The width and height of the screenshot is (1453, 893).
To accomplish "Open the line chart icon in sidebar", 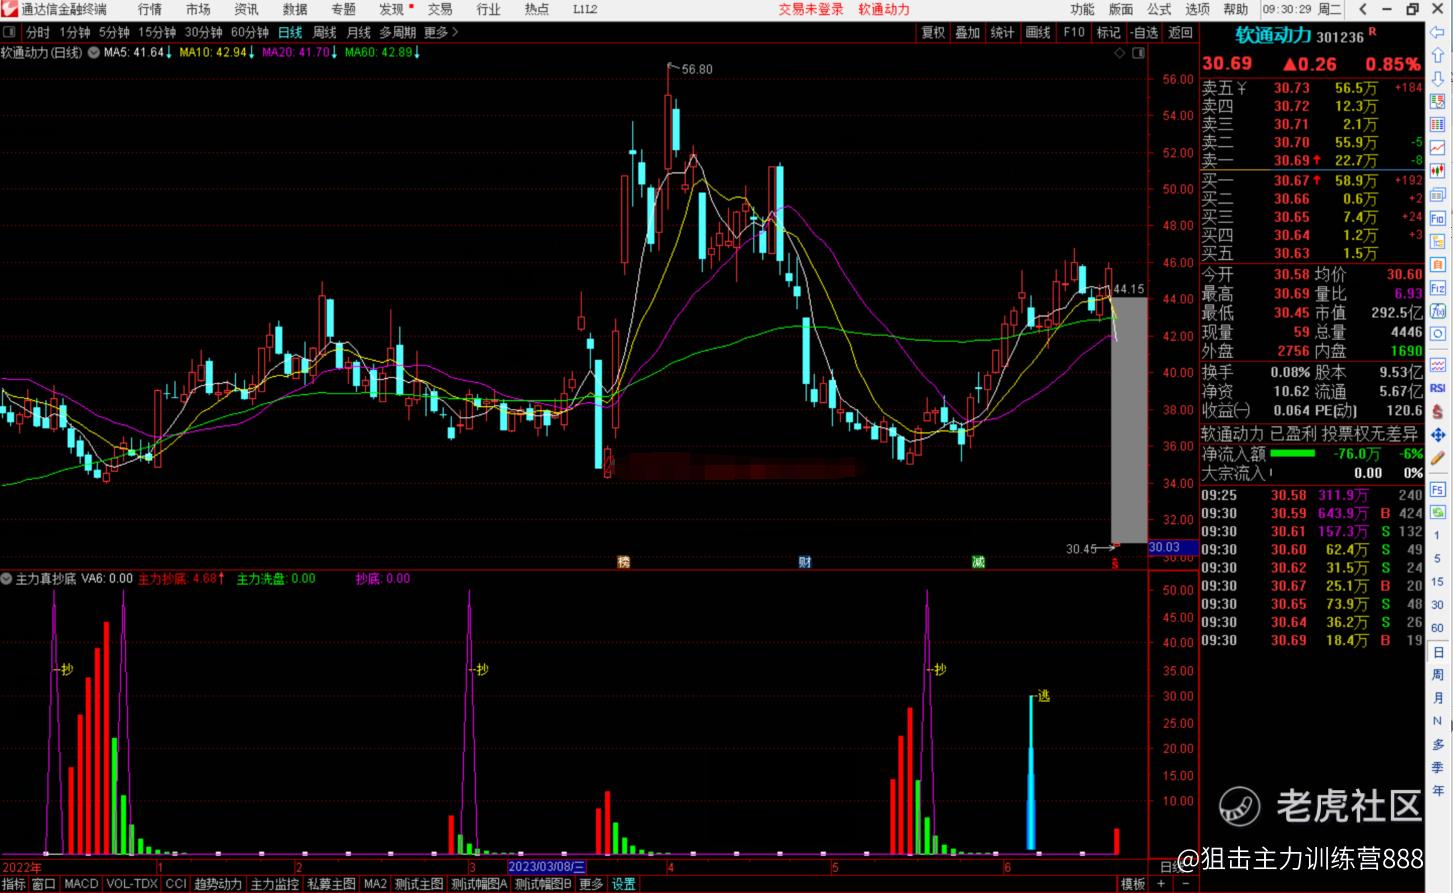I will click(x=1438, y=148).
